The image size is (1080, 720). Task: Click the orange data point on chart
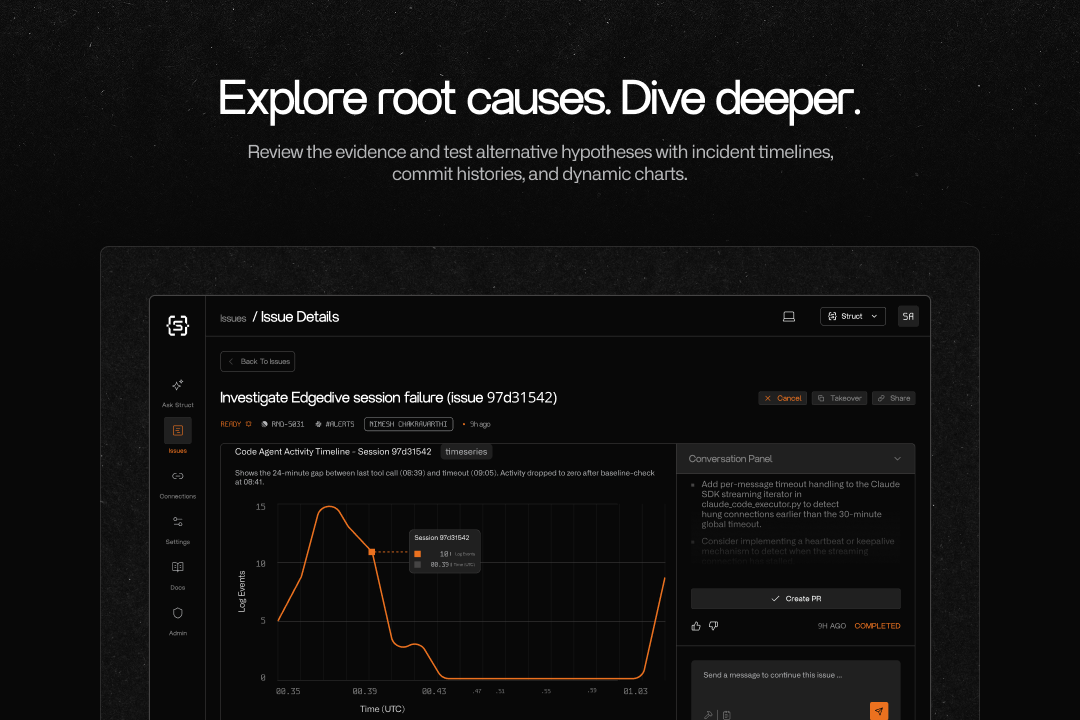pyautogui.click(x=372, y=552)
